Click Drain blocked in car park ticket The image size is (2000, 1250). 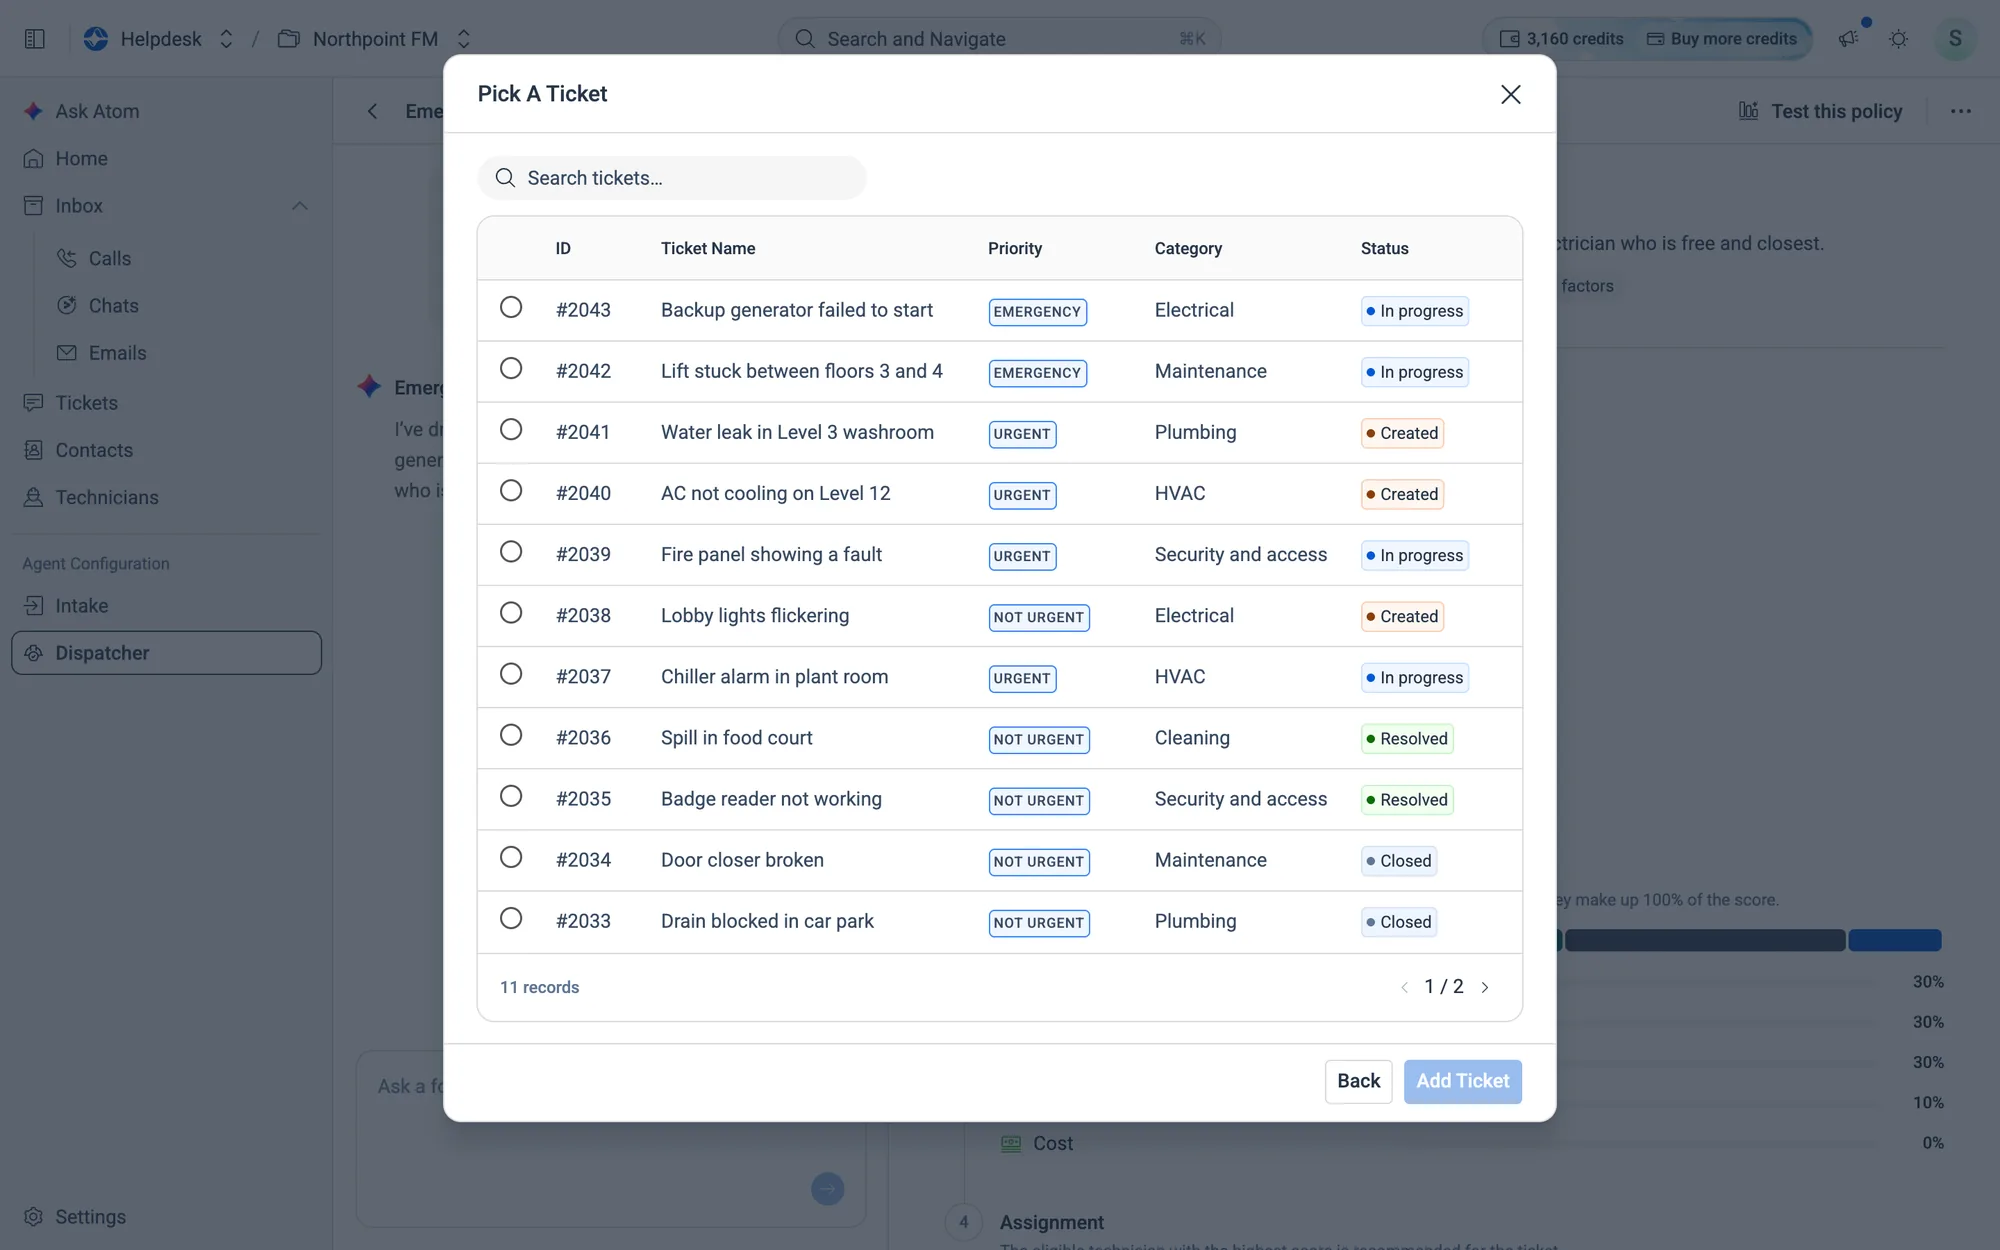767,921
